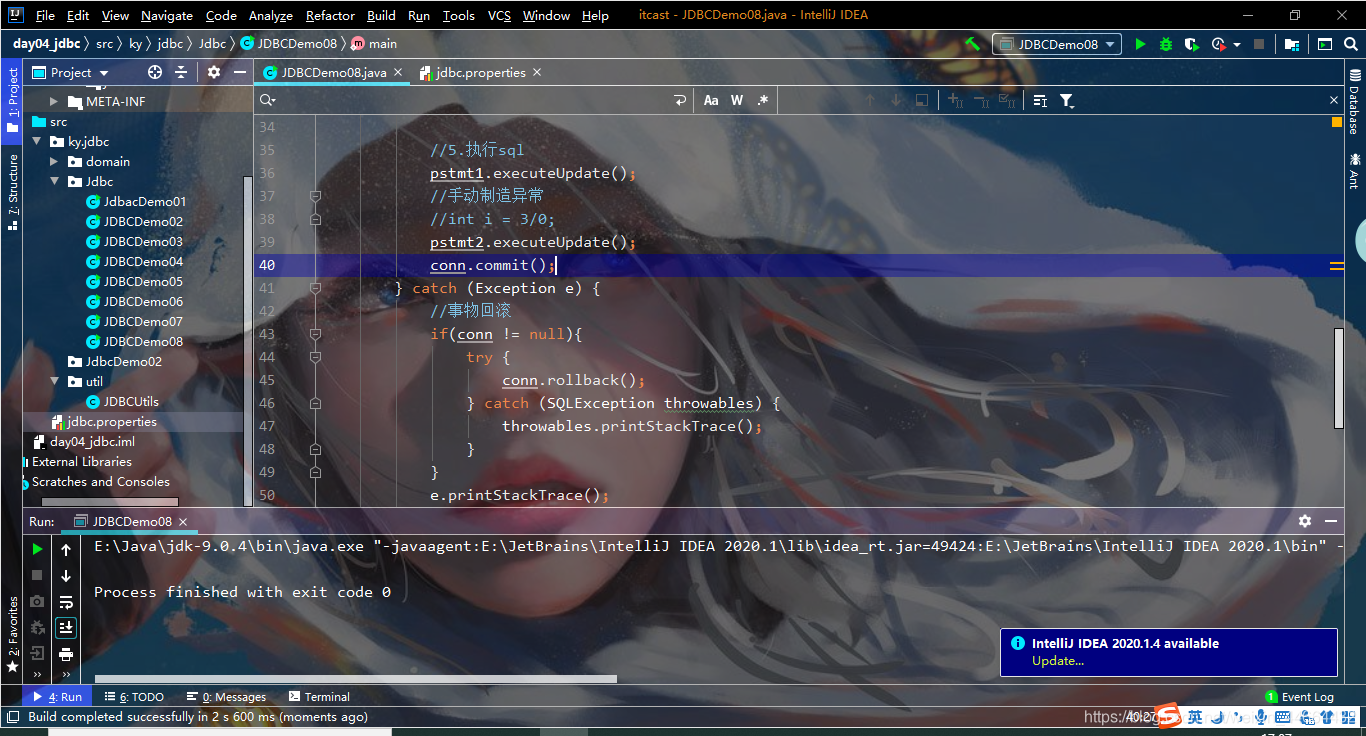The width and height of the screenshot is (1366, 736).
Task: Open the Terminal tool window tab
Action: pos(319,697)
